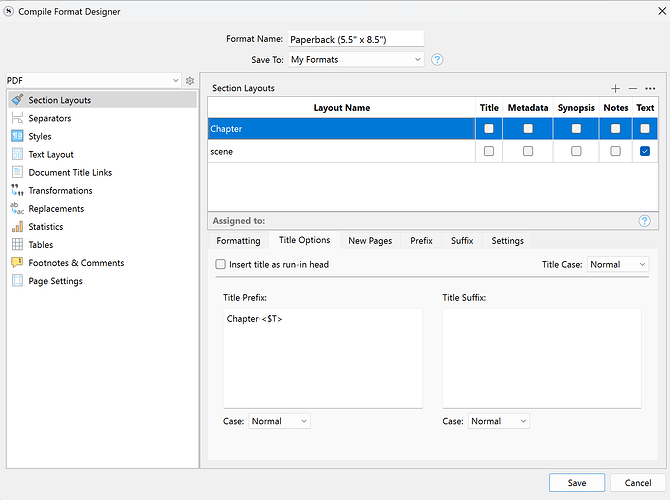670x500 pixels.
Task: Open the PDF format type dropdown
Action: click(x=94, y=80)
